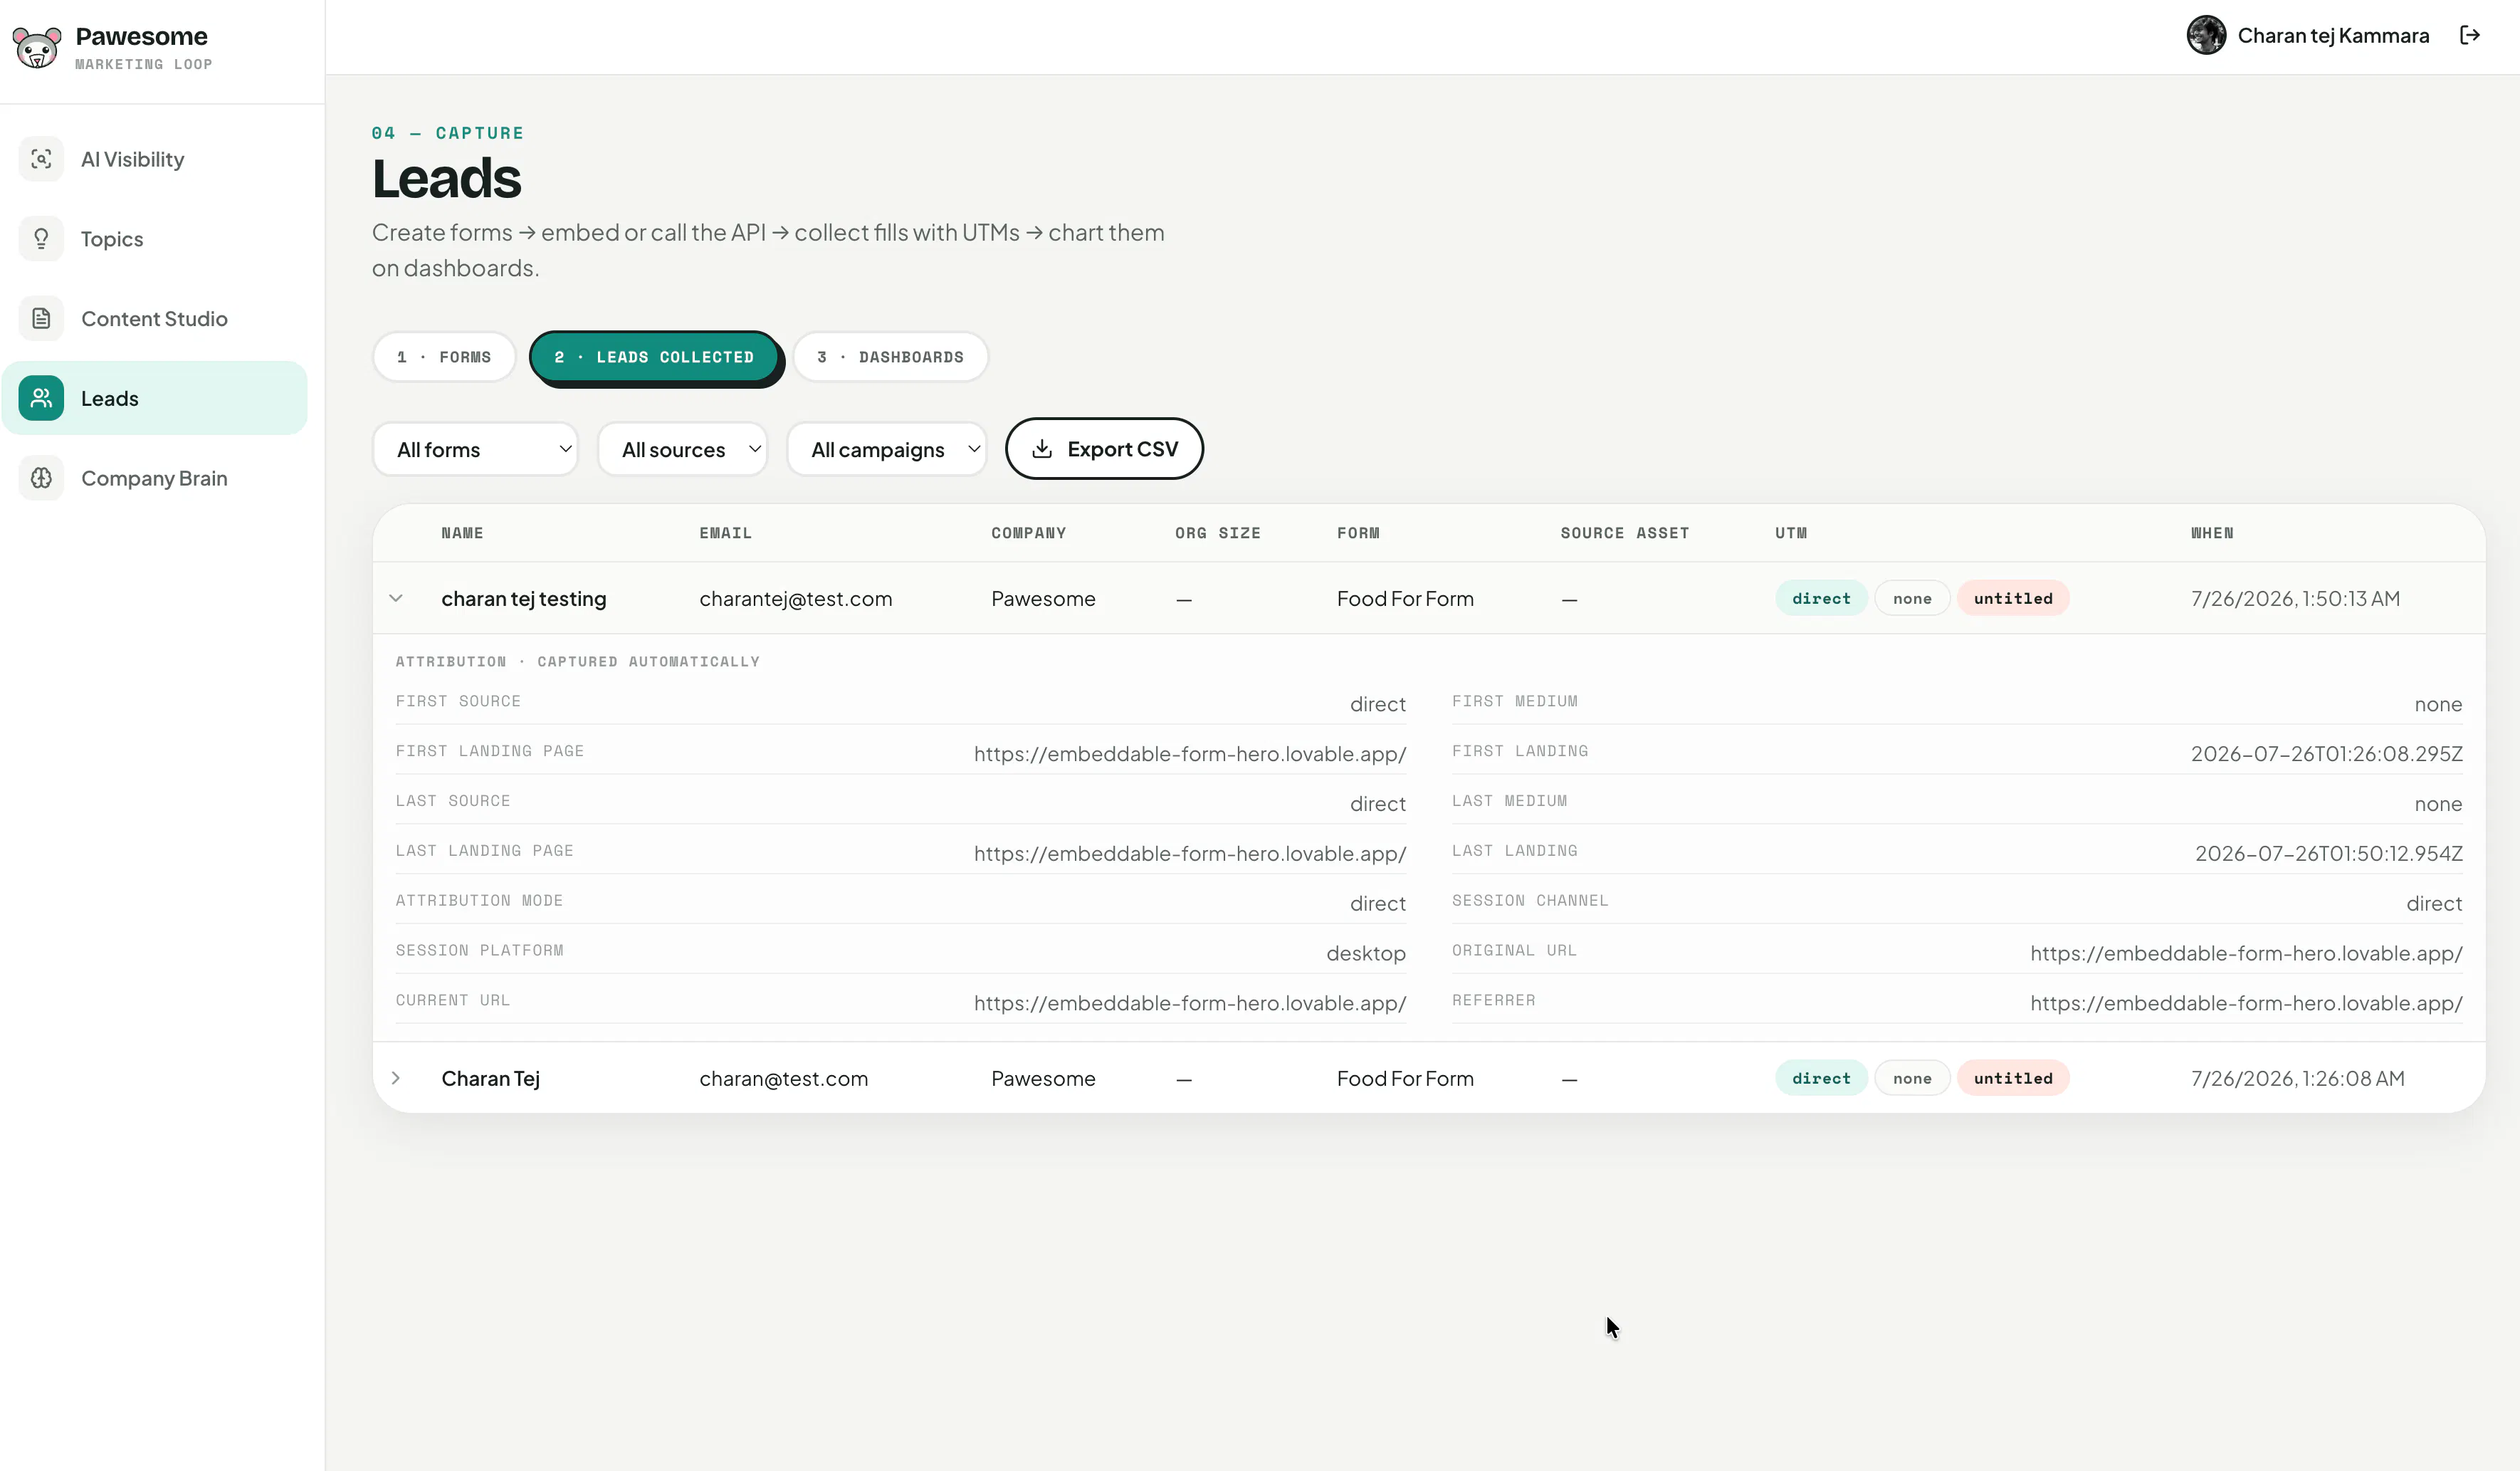Screen dimensions: 2520x1471
Task: Click the Original URL value
Action: coord(2246,953)
